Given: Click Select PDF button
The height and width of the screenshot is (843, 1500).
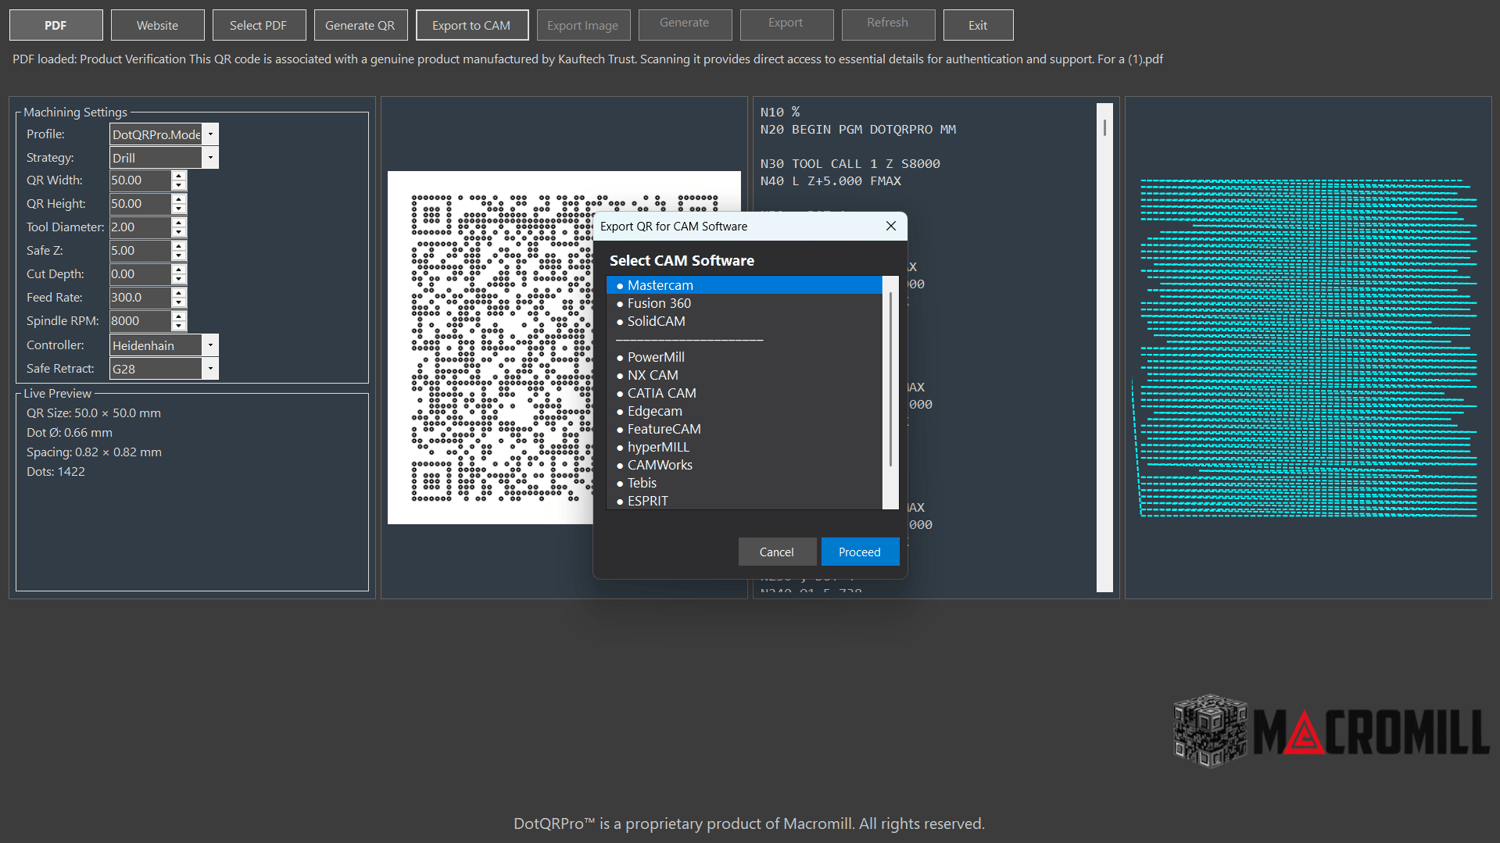Looking at the screenshot, I should pos(258,25).
